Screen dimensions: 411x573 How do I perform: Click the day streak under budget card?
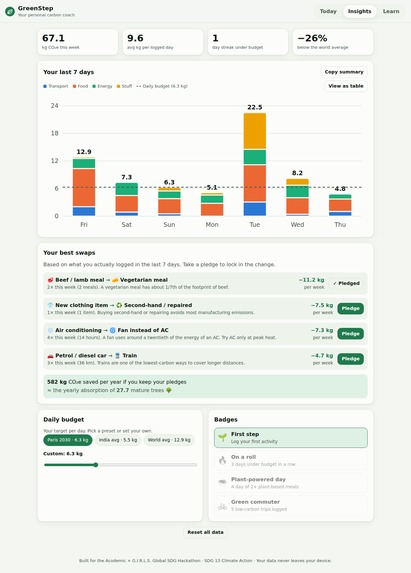248,42
